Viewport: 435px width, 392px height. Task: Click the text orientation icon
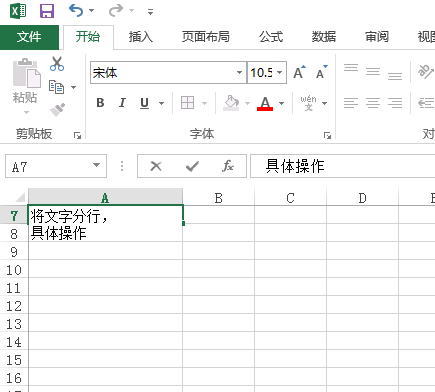click(426, 71)
